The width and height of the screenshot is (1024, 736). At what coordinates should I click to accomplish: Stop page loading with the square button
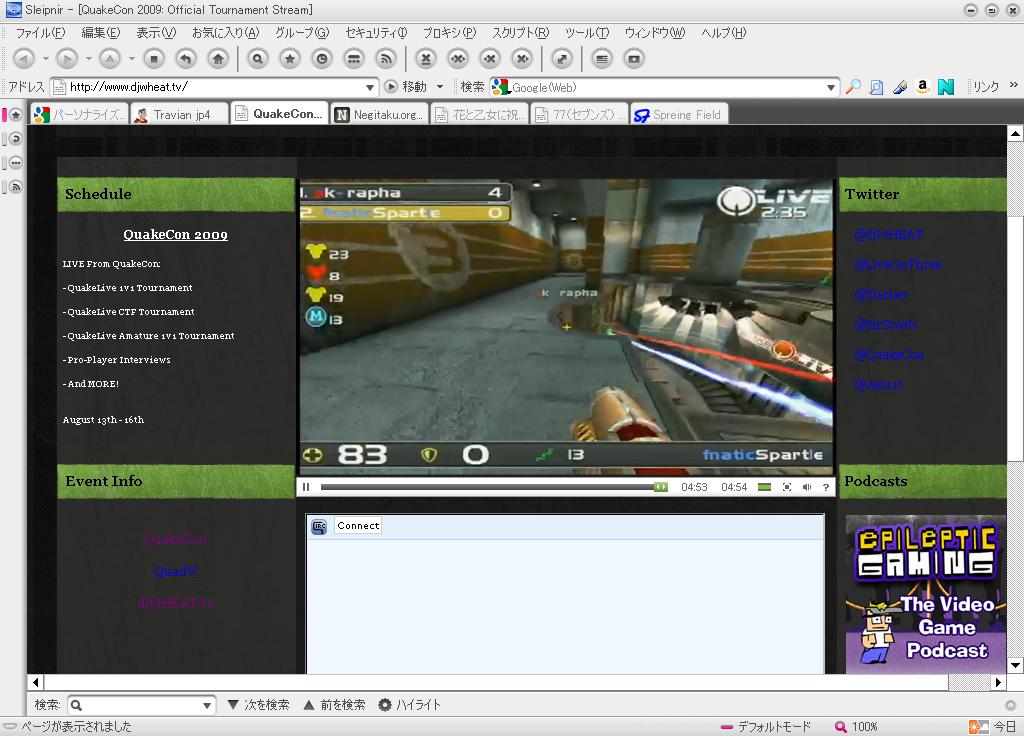(x=154, y=59)
